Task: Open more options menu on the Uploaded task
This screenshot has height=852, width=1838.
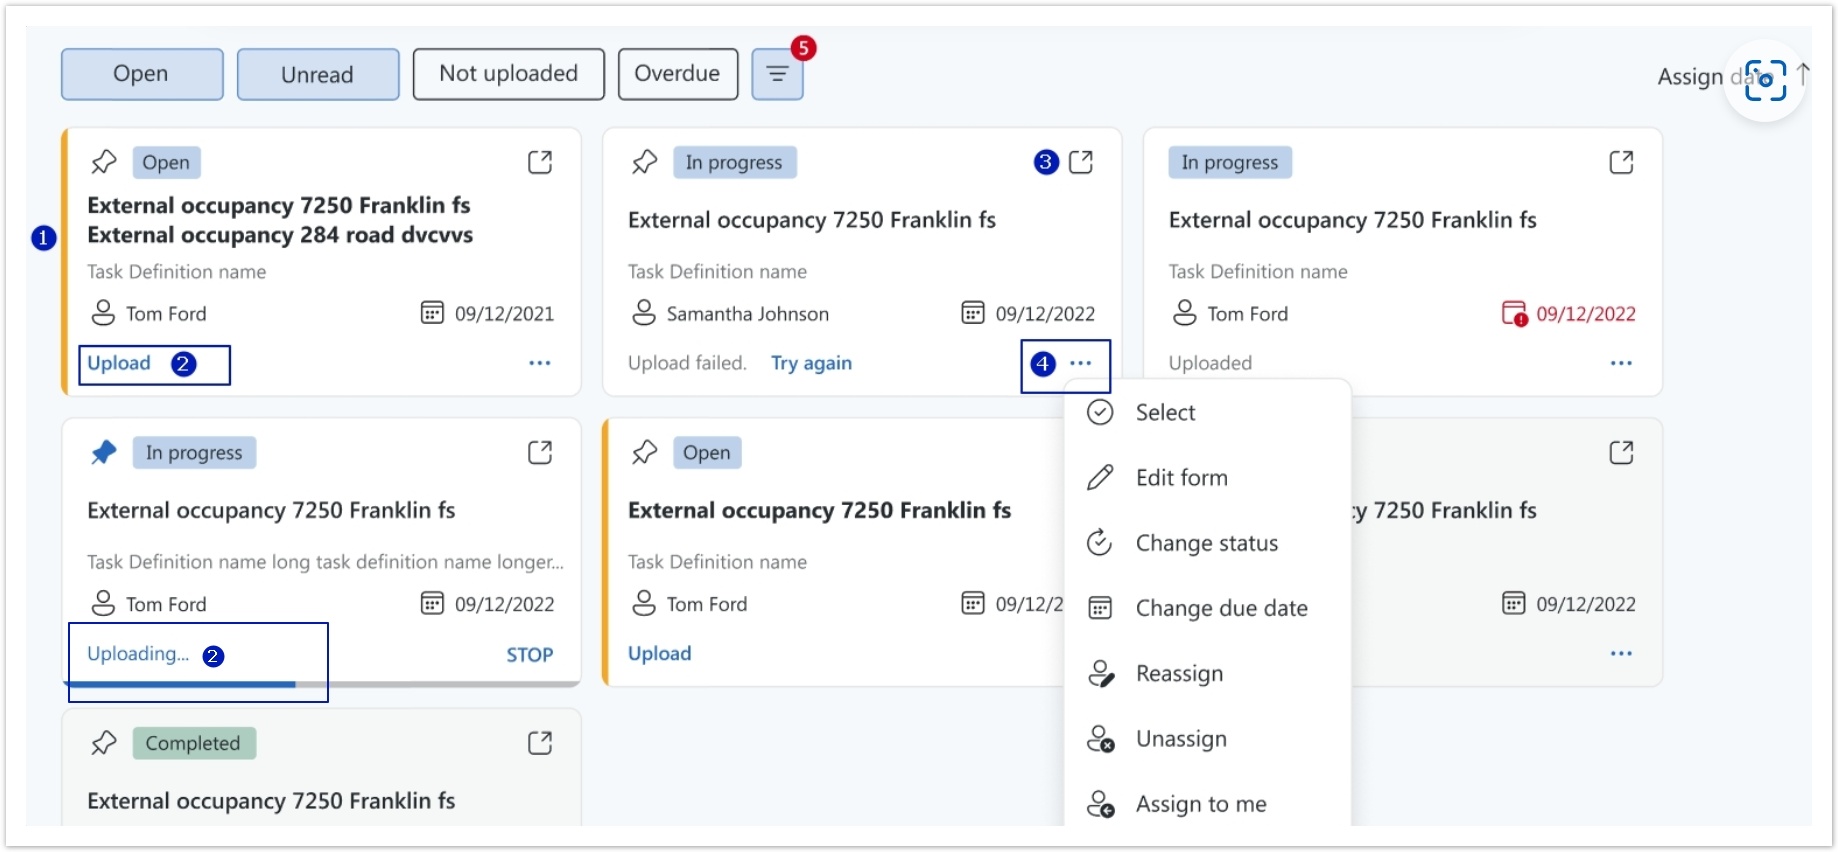Action: click(x=1621, y=364)
